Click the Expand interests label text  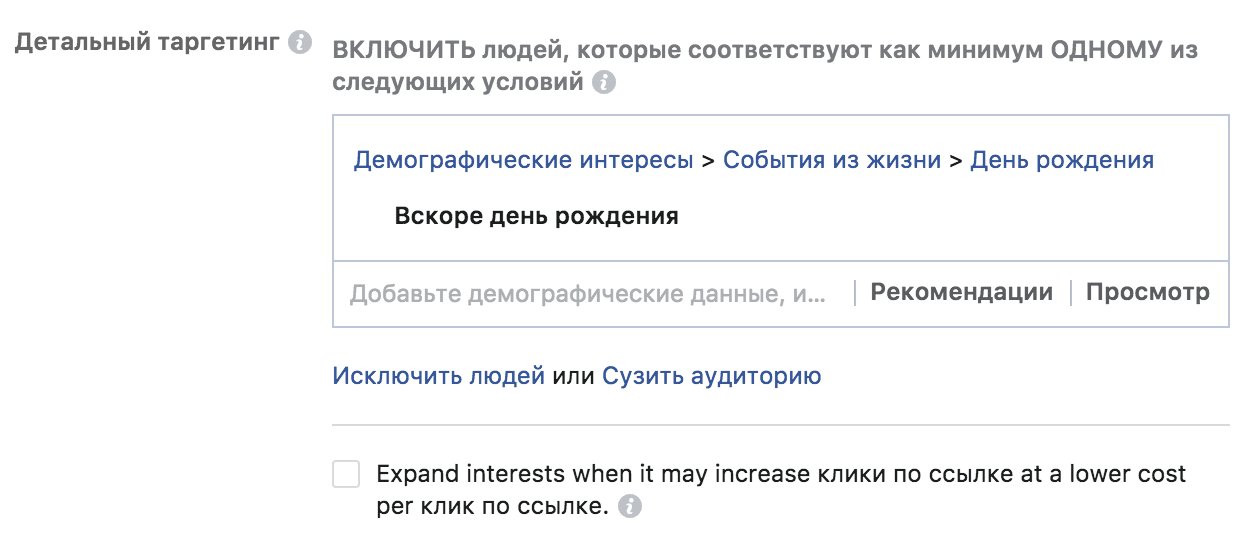[781, 490]
